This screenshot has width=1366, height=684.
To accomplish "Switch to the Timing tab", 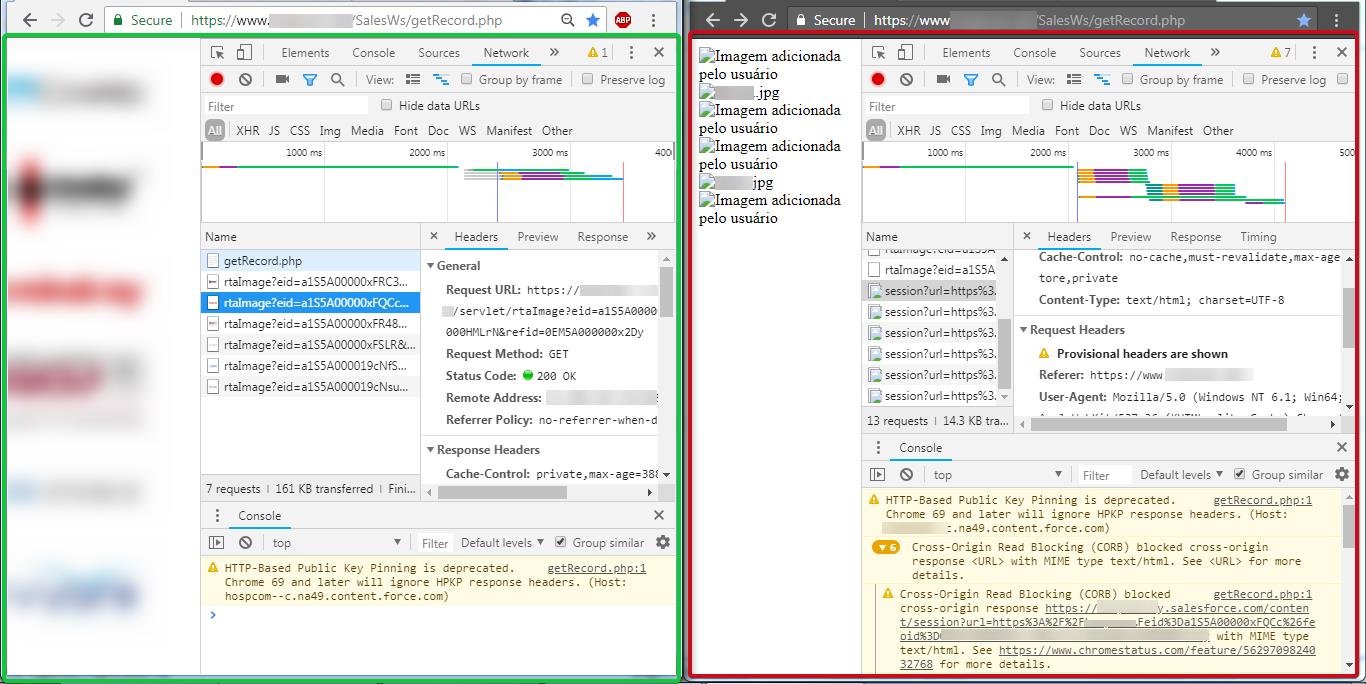I will coord(1258,237).
